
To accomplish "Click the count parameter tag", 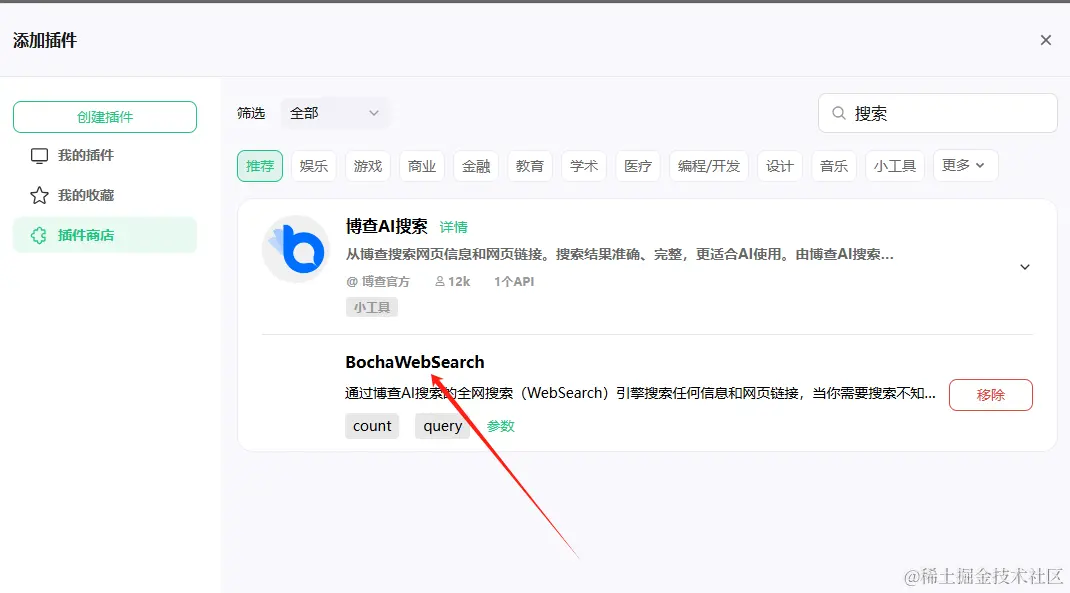I will click(x=372, y=426).
